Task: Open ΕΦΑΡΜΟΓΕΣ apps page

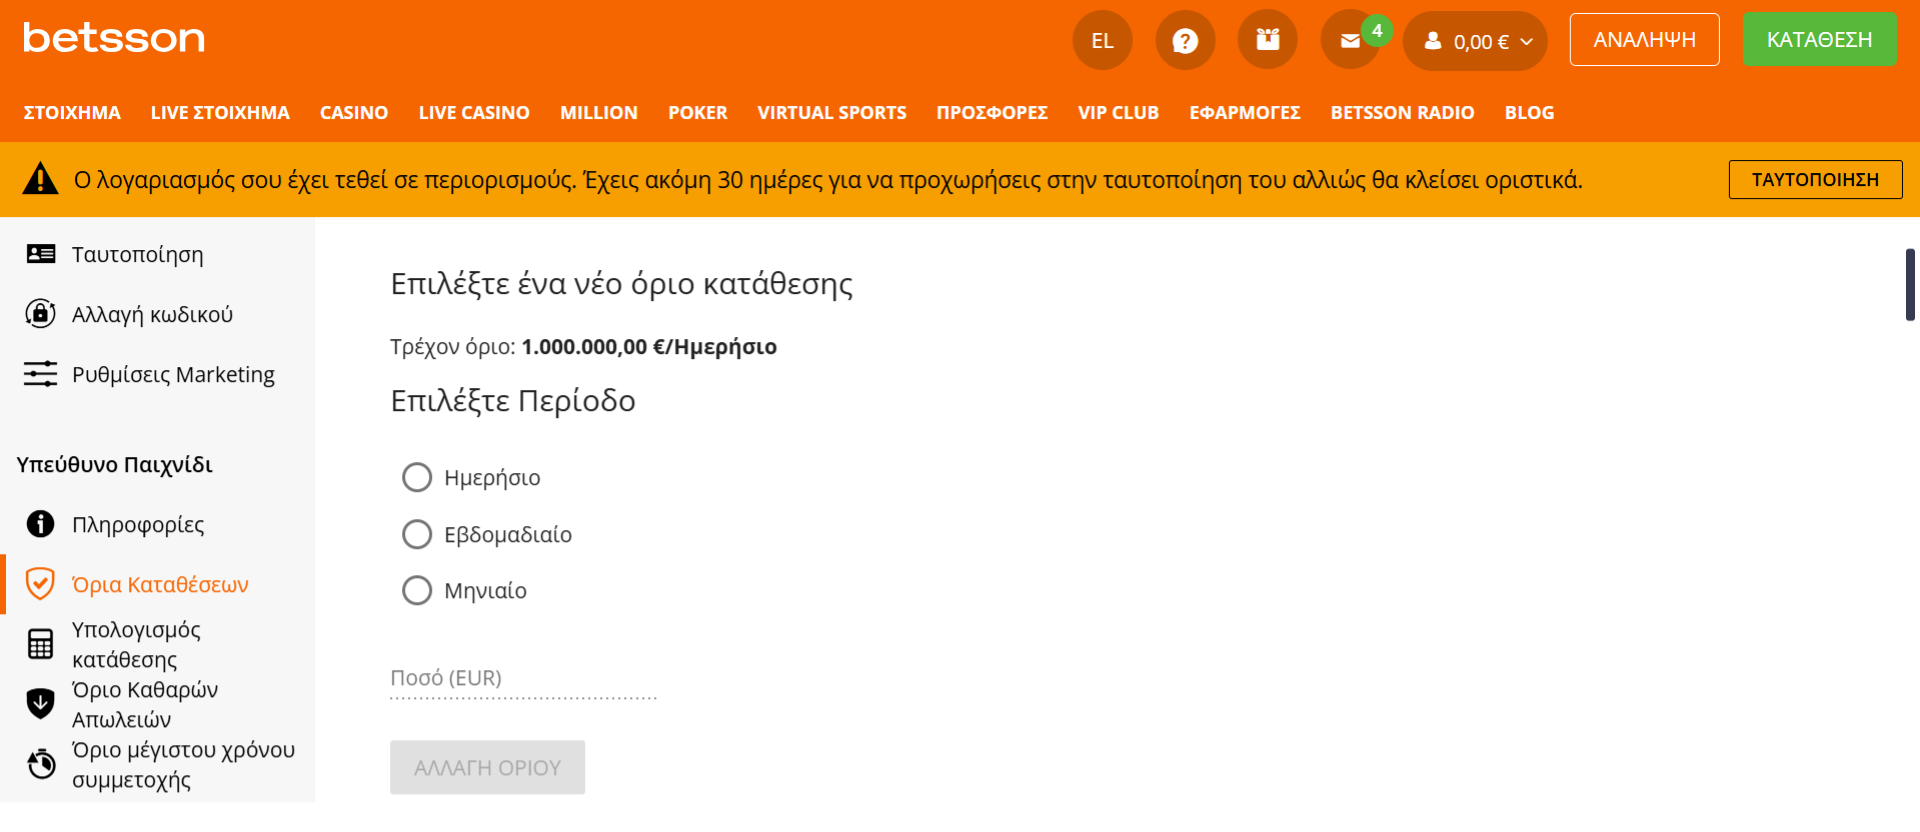Action: [x=1245, y=113]
